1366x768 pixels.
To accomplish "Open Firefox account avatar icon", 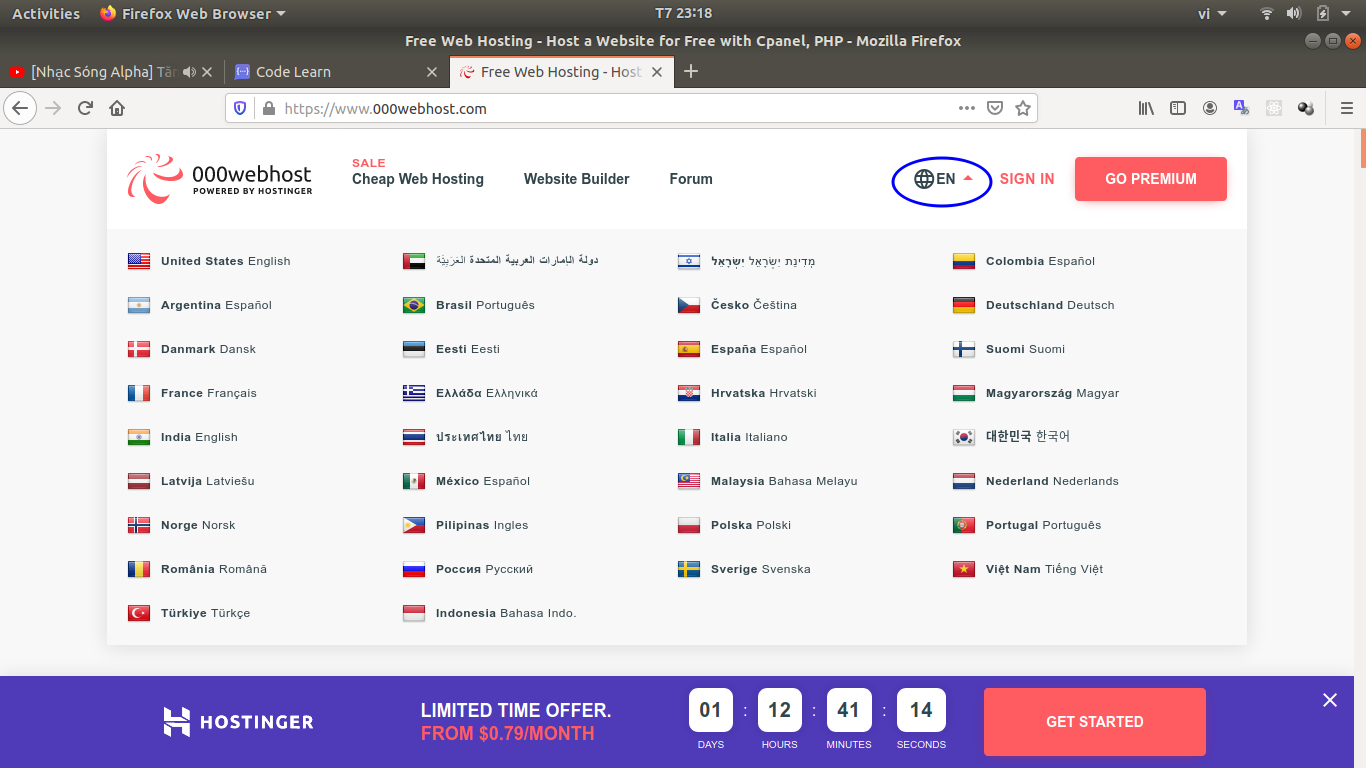I will 1210,108.
